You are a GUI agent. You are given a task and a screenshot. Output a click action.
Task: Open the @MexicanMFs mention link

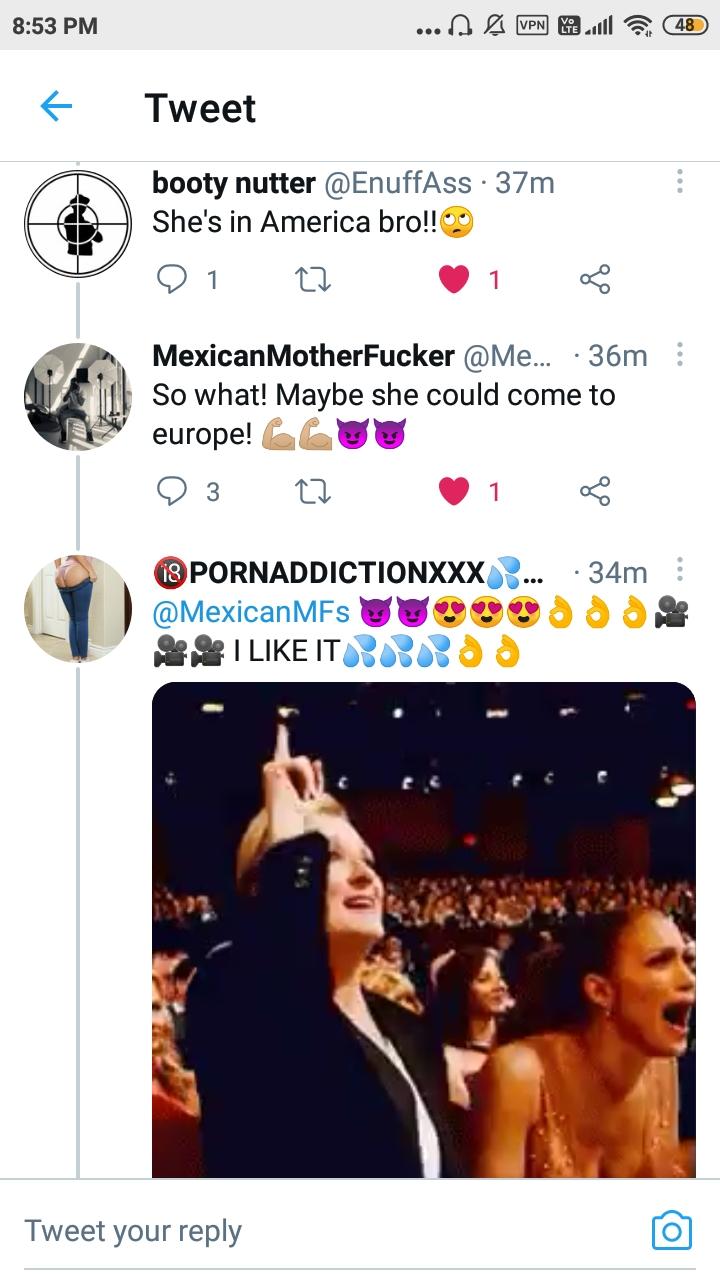(x=250, y=611)
